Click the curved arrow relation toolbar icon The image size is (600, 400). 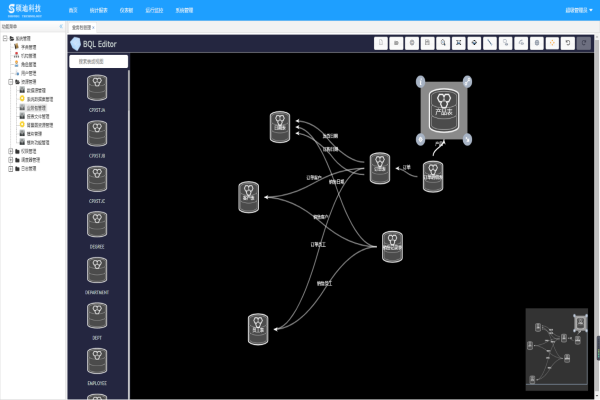click(x=521, y=43)
